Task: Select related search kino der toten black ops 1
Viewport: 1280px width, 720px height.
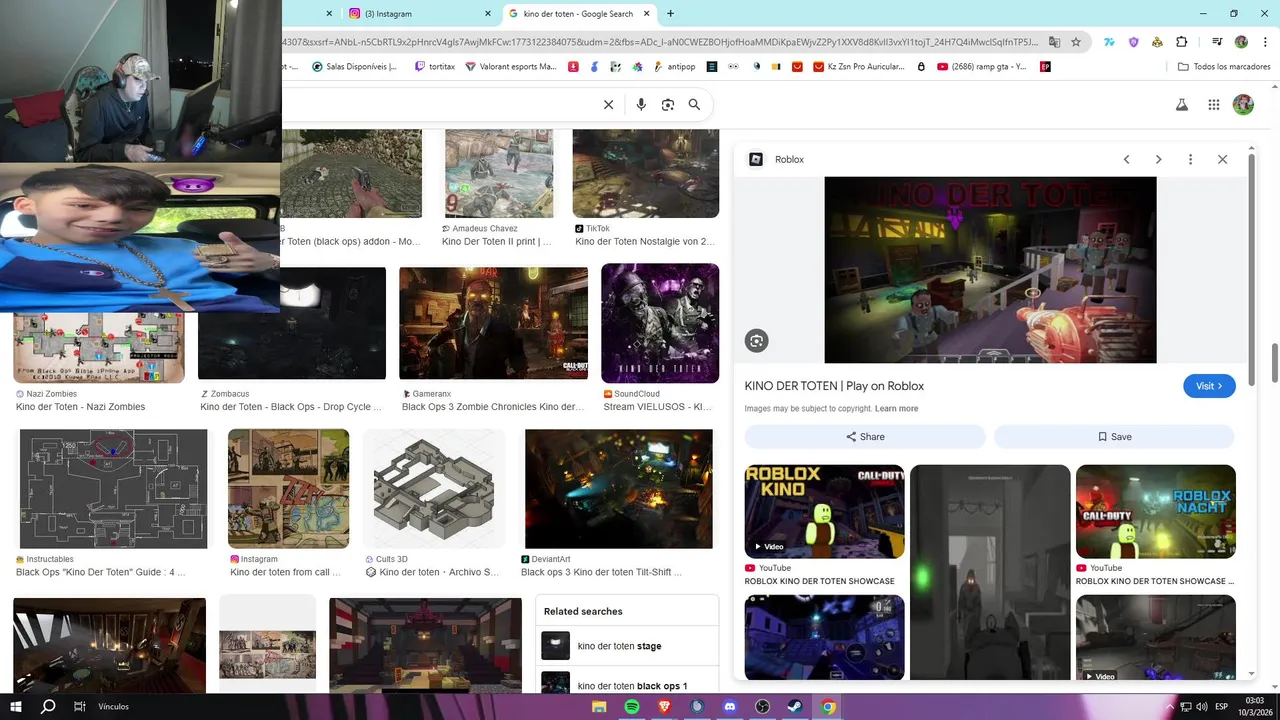Action: [x=627, y=685]
